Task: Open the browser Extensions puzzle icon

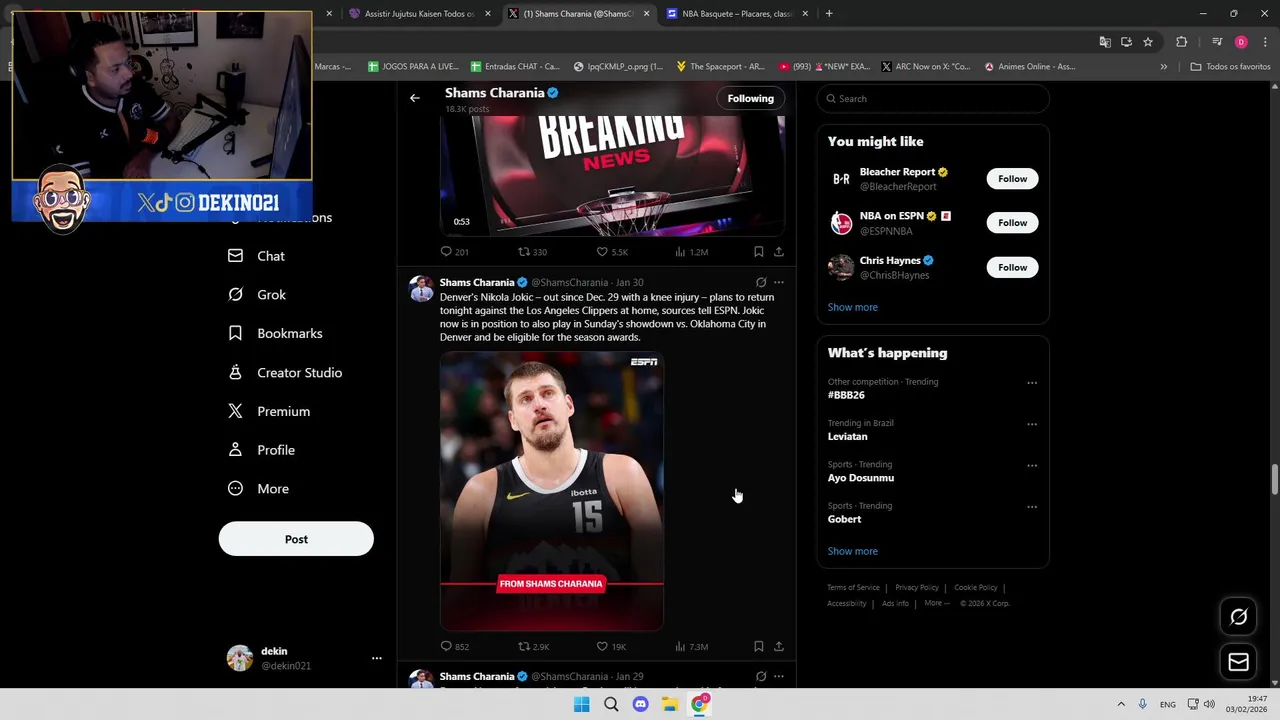Action: click(1182, 42)
